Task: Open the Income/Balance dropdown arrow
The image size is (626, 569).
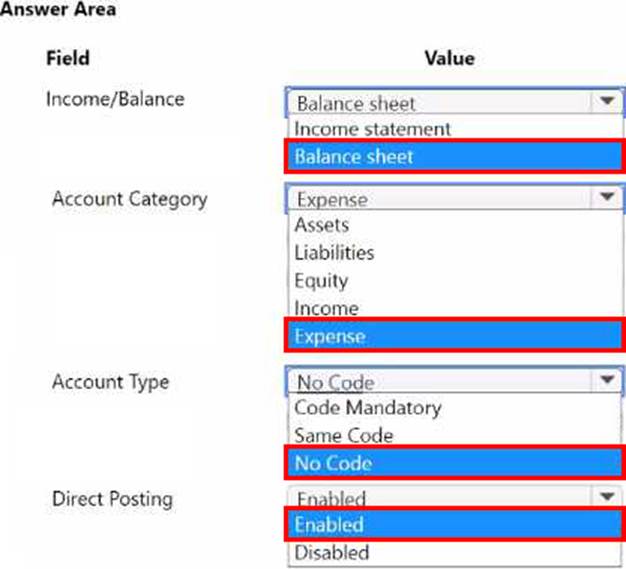Action: [x=605, y=102]
